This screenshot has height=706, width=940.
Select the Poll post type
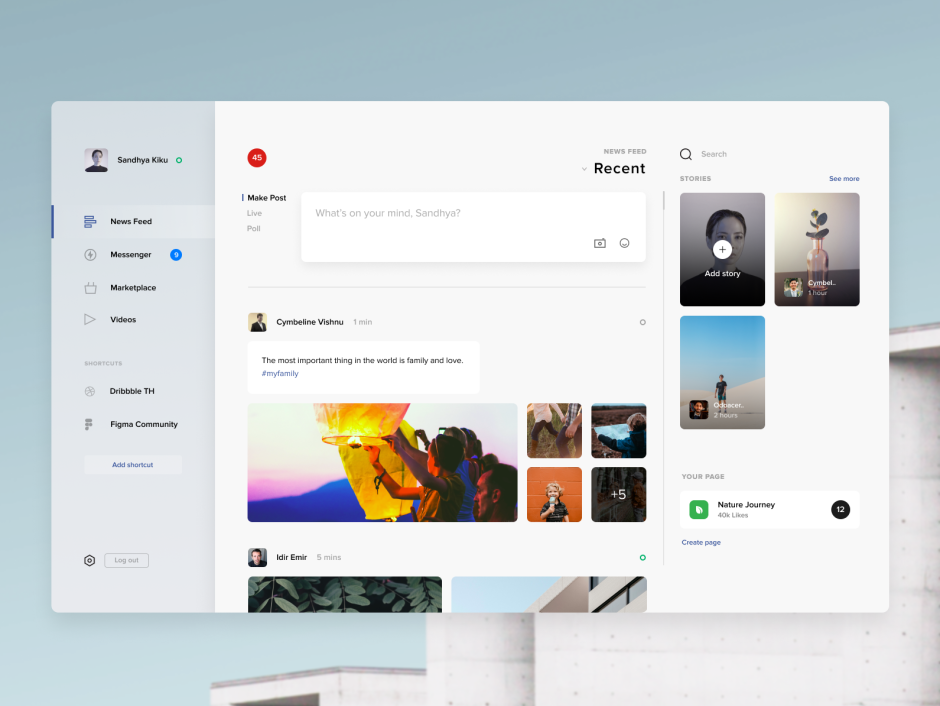[254, 229]
